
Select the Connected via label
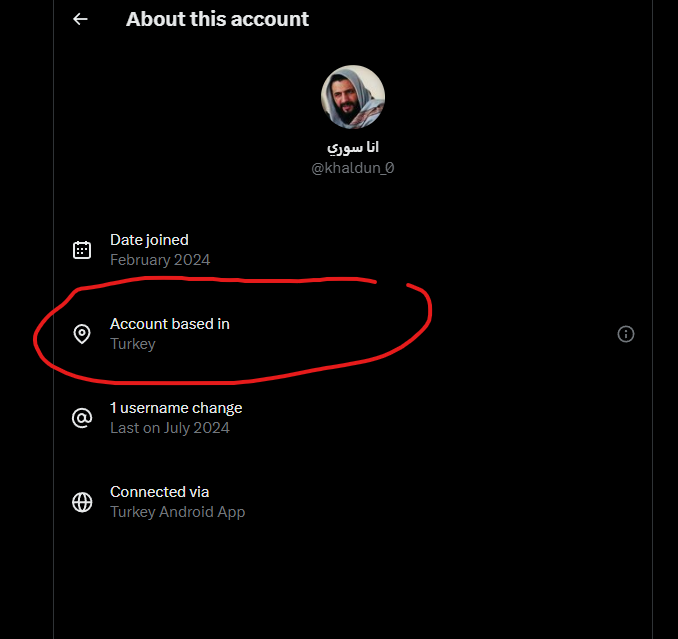pos(159,492)
